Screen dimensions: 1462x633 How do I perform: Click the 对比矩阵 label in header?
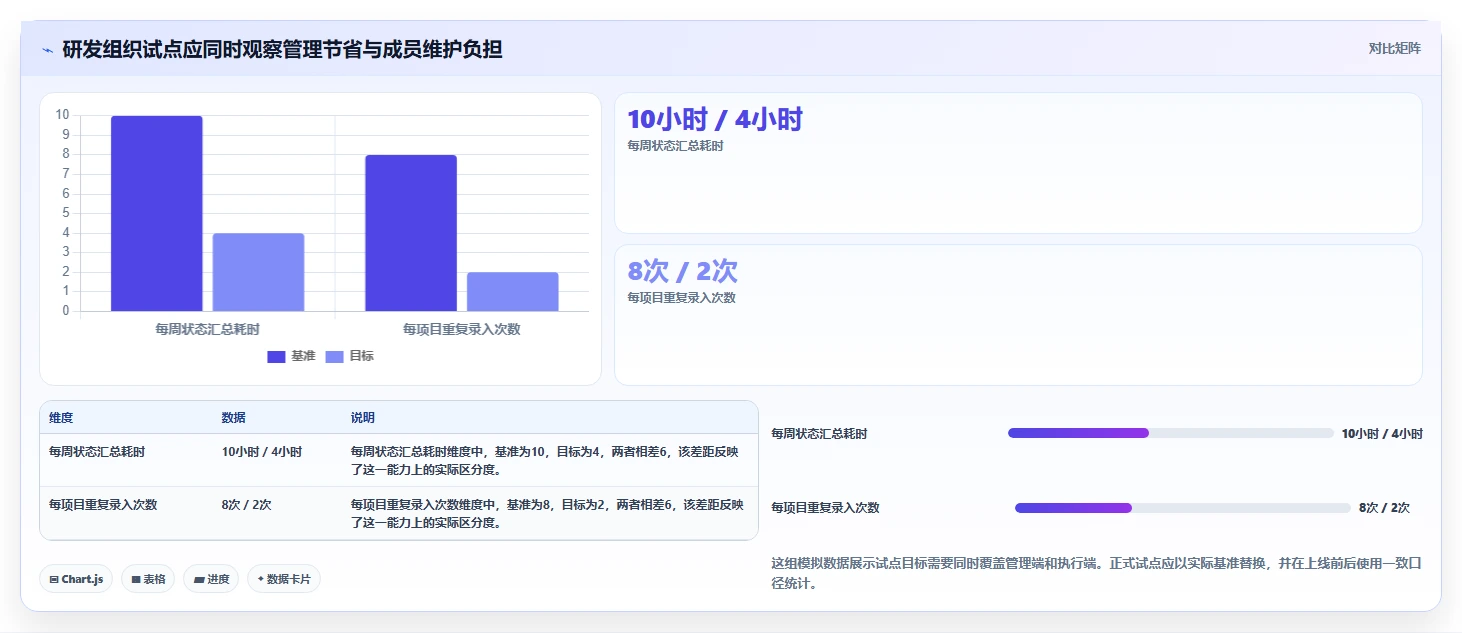coord(1394,48)
